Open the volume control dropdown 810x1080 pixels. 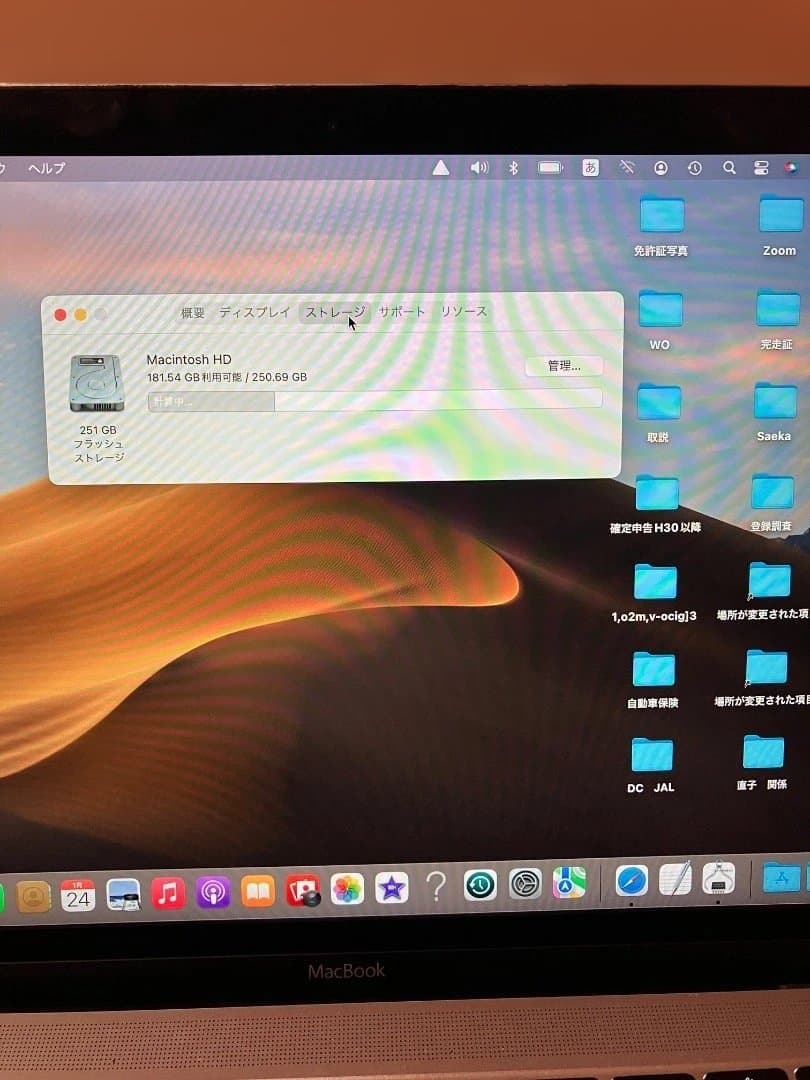click(x=478, y=167)
